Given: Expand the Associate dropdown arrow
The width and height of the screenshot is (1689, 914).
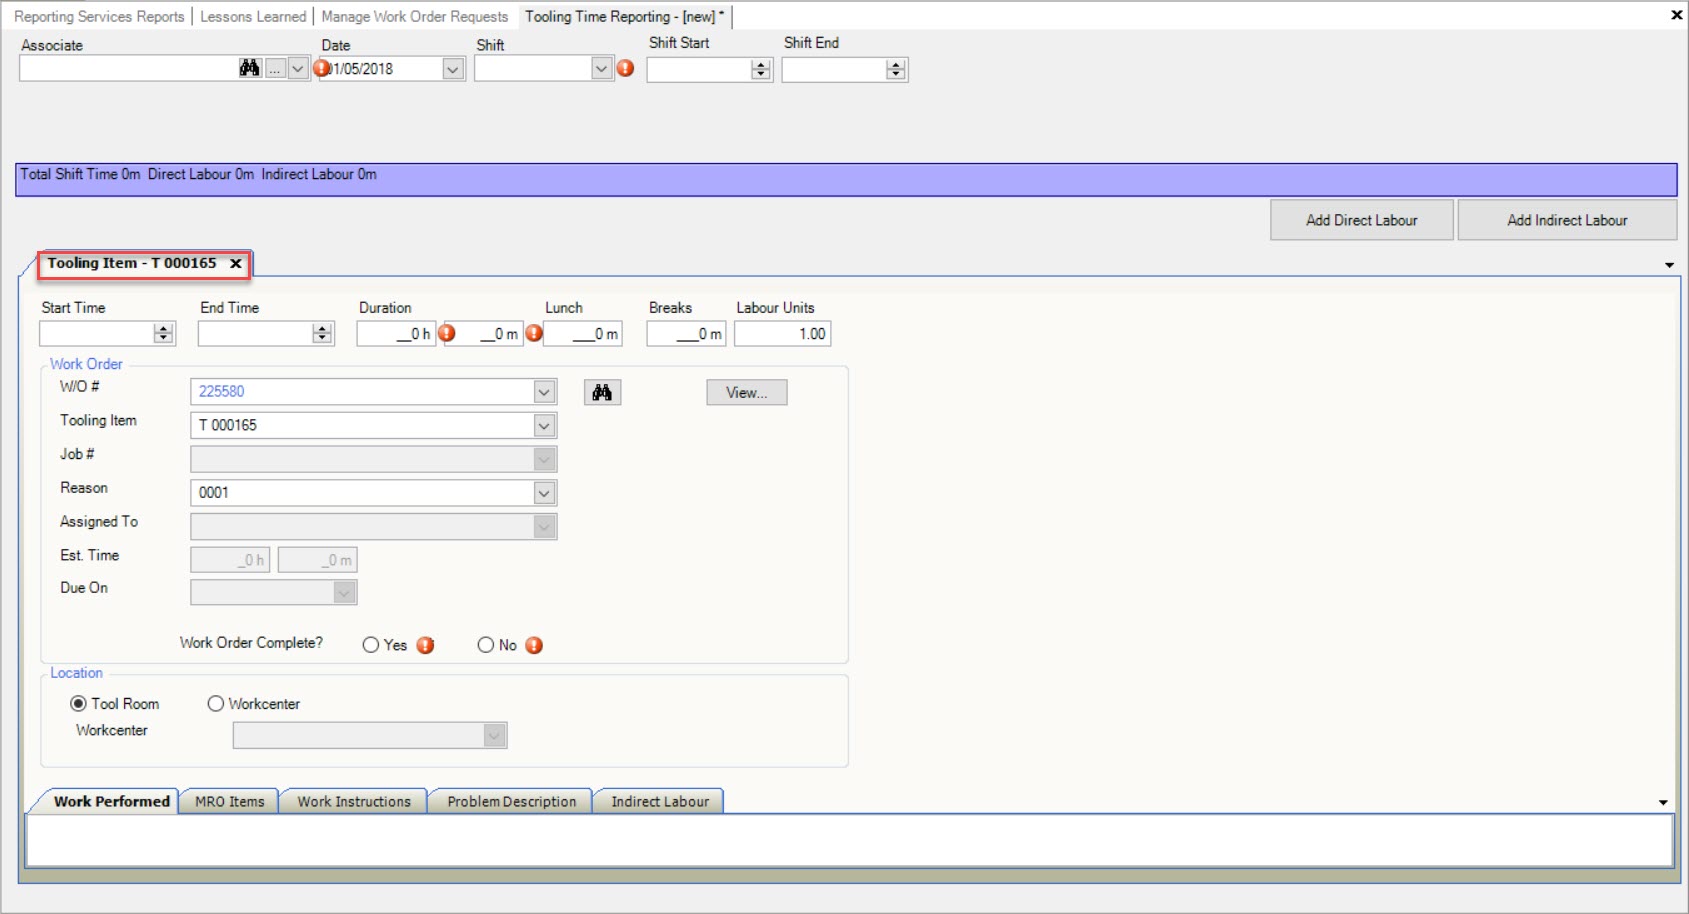Looking at the screenshot, I should pos(298,68).
